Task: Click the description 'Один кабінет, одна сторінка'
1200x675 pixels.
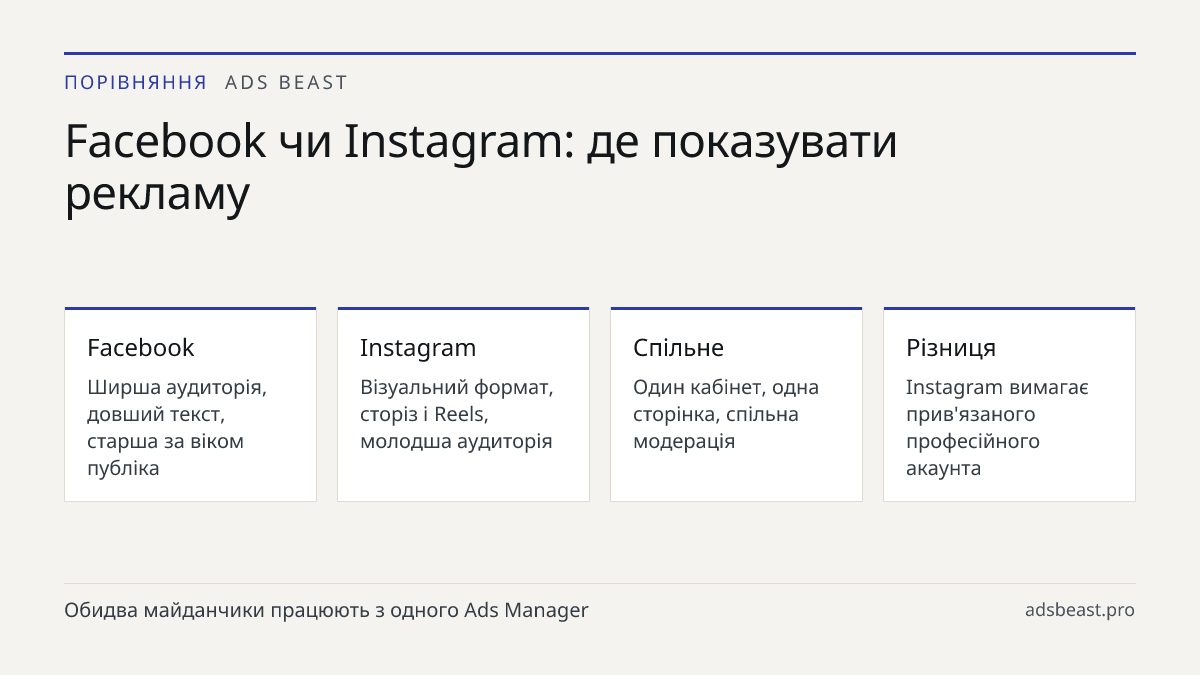Action: tap(726, 414)
